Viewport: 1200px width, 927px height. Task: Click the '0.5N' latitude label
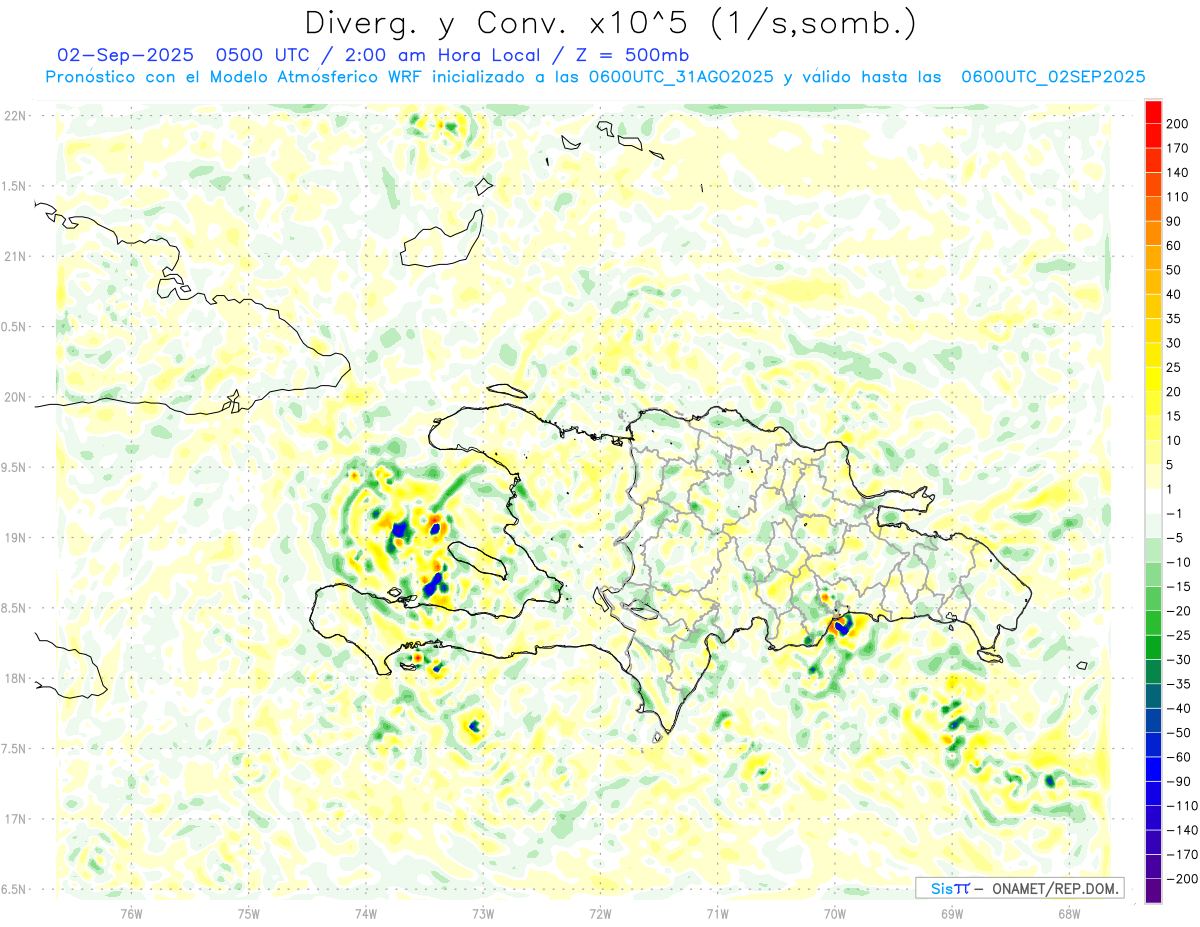coord(14,326)
